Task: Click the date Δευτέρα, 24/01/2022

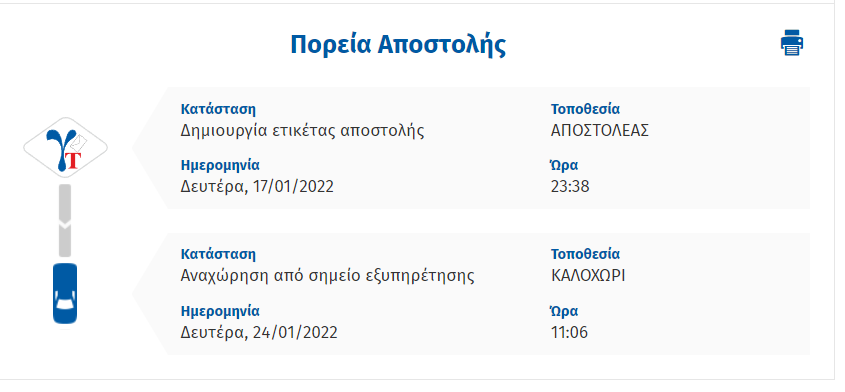Action: [259, 332]
